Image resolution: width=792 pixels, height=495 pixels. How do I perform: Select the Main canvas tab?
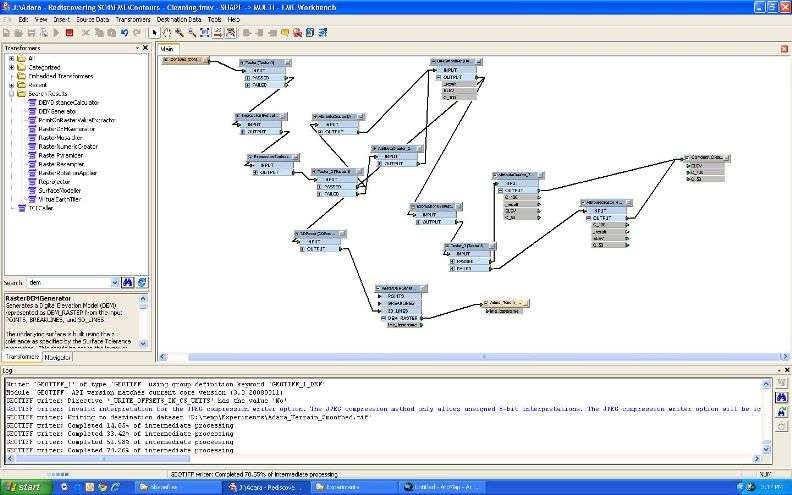point(167,49)
